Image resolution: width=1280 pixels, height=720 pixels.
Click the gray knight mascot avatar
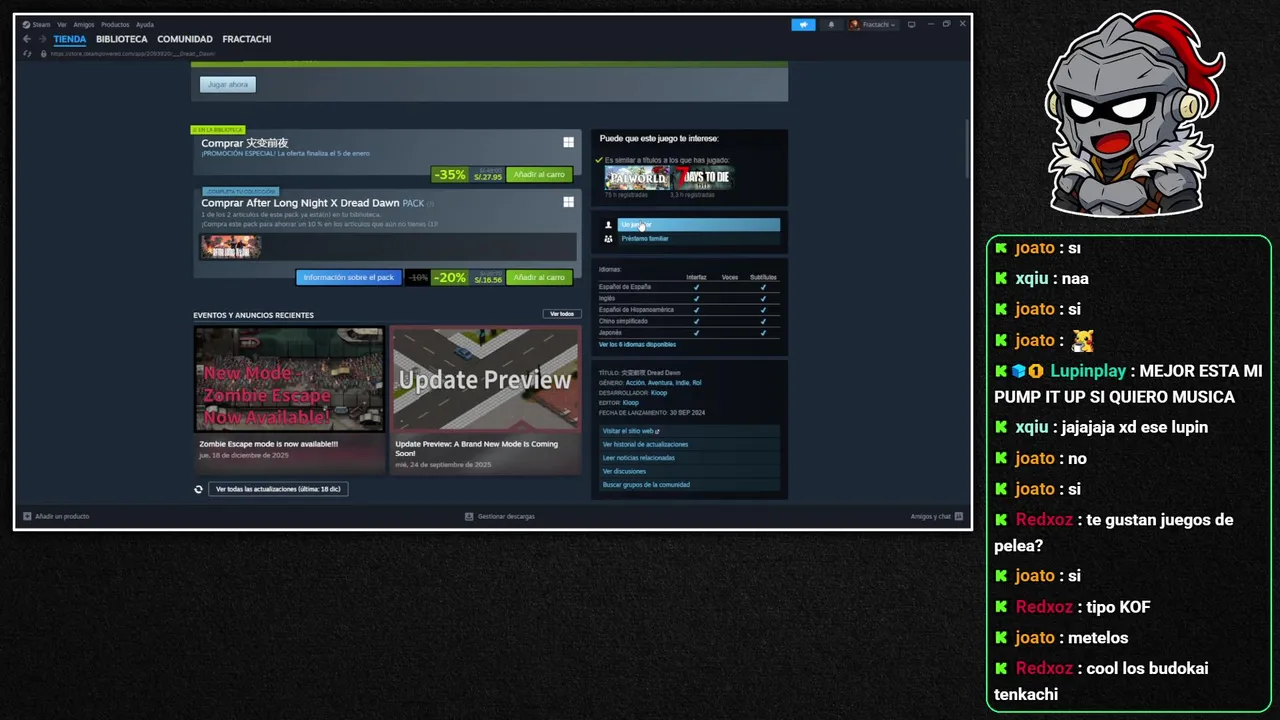(x=1132, y=113)
